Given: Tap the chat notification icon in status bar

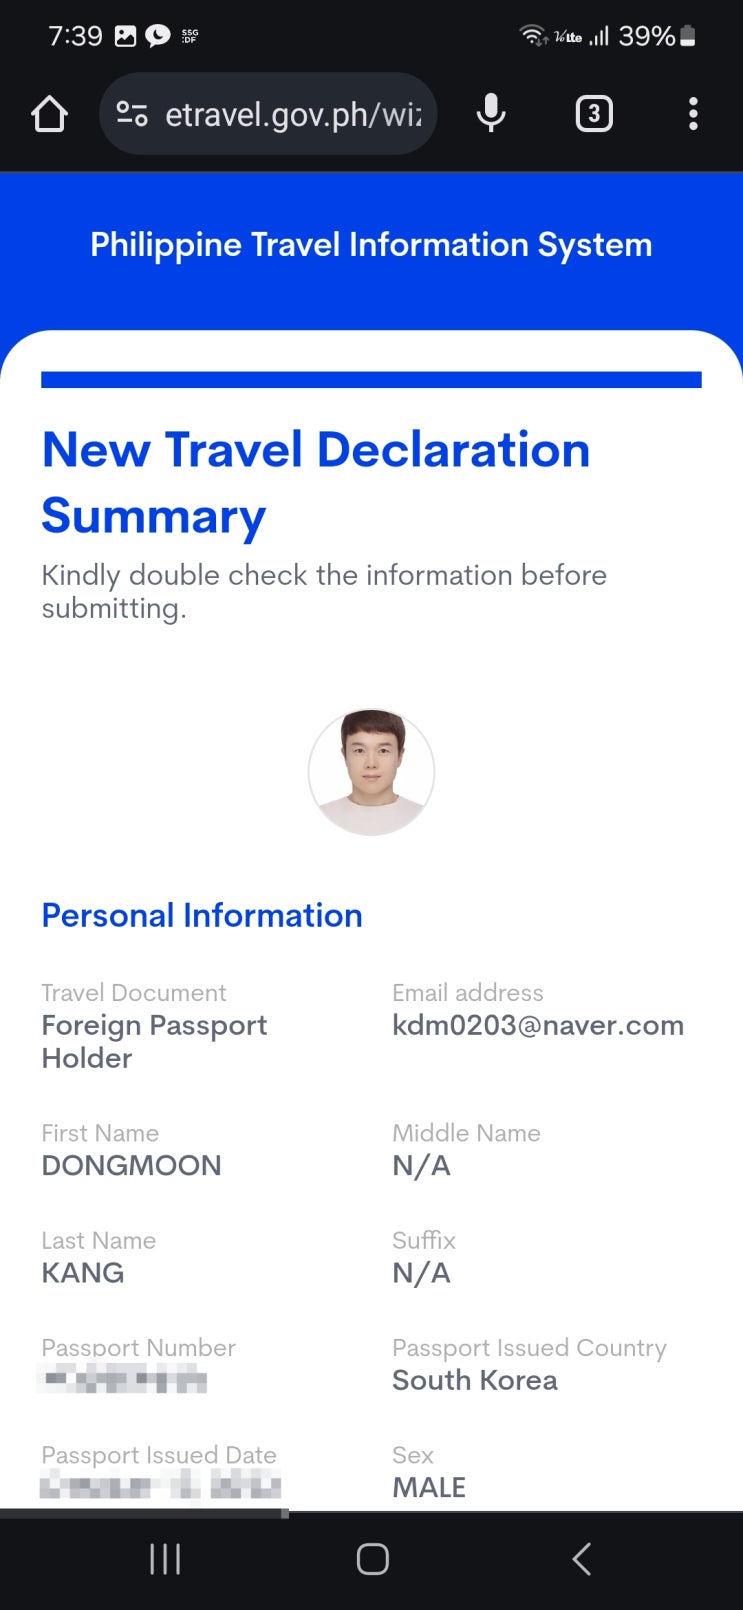Looking at the screenshot, I should (158, 36).
